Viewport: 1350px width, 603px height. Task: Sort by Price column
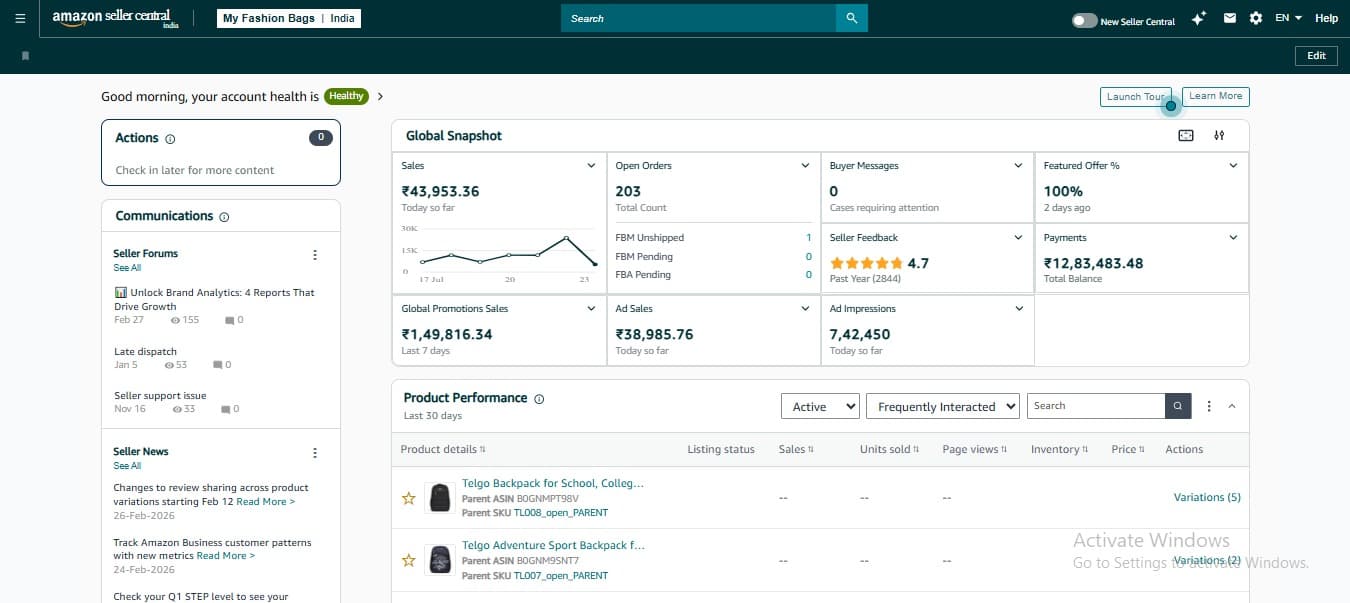pos(1128,450)
